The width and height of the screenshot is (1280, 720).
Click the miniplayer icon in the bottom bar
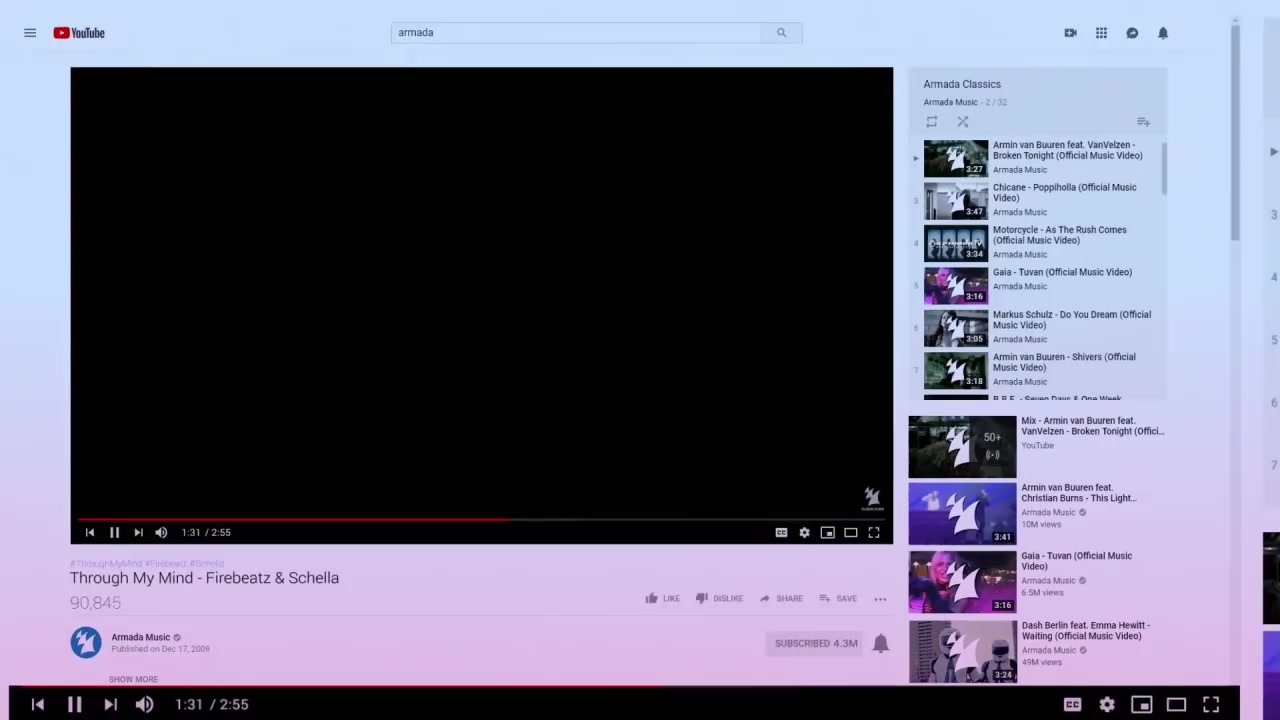pos(1141,705)
